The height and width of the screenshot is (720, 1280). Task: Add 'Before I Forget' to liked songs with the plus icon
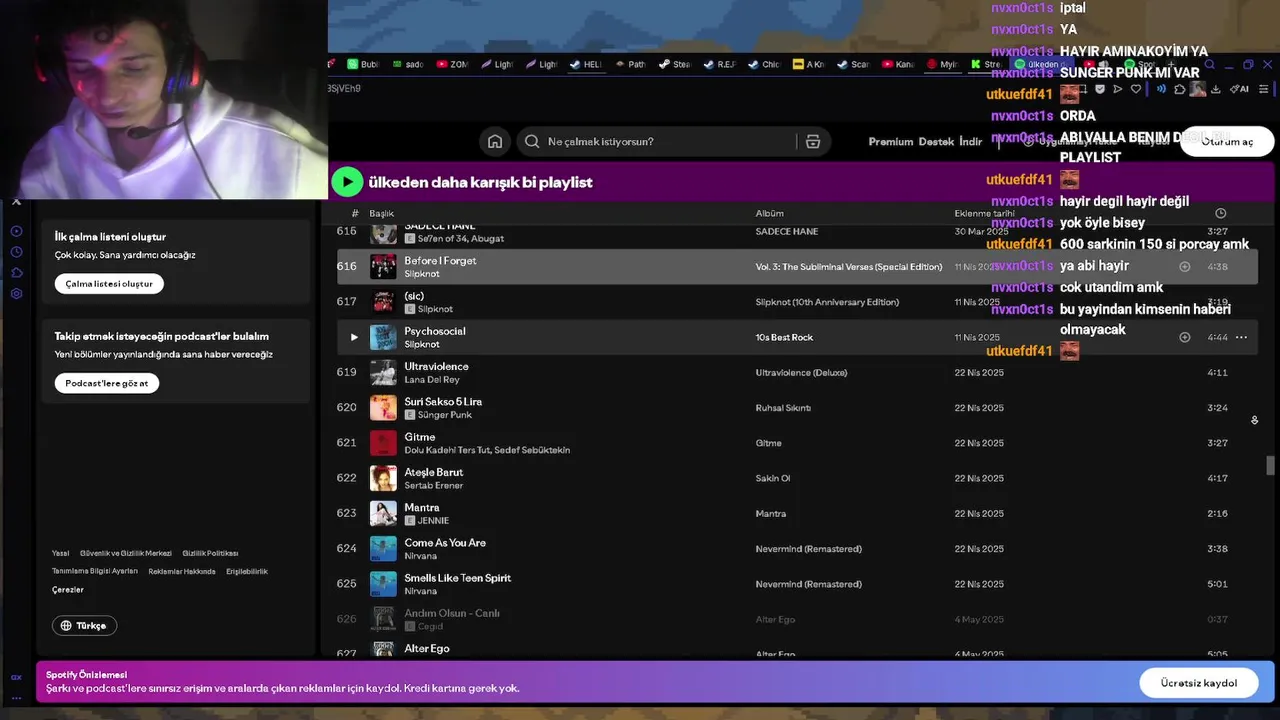pos(1184,266)
